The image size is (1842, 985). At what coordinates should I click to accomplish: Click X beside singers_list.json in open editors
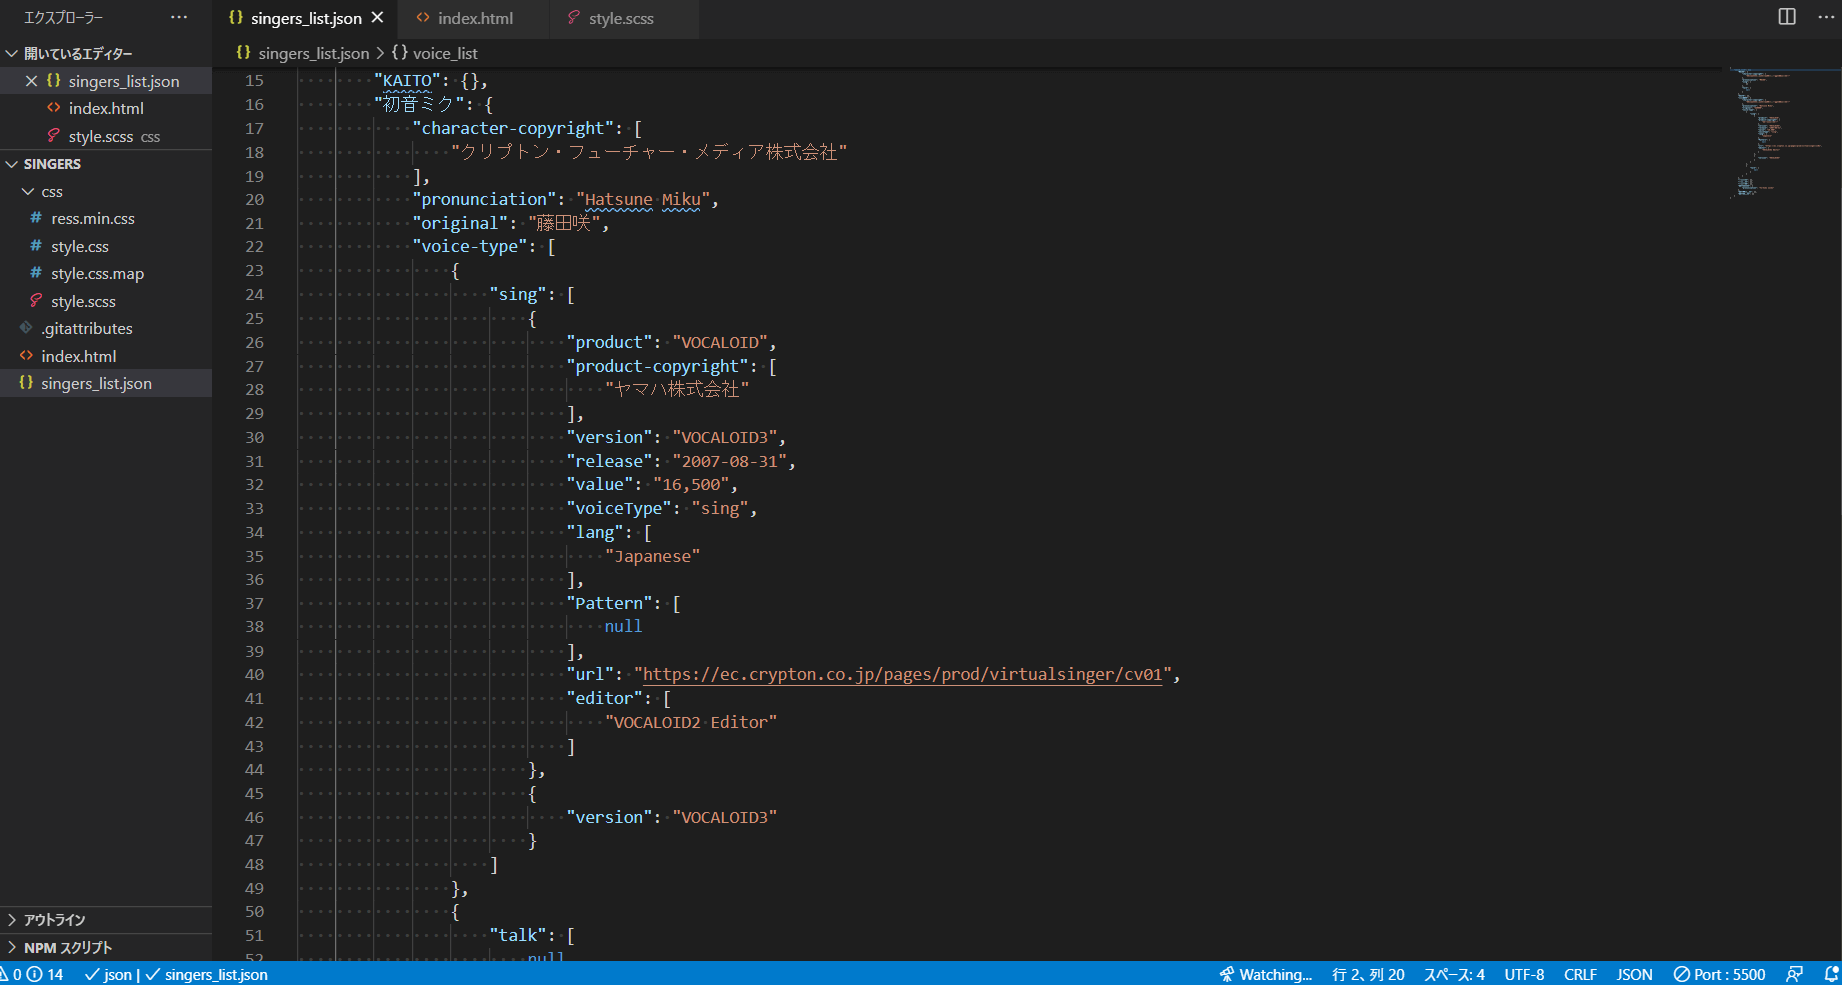click(x=31, y=81)
